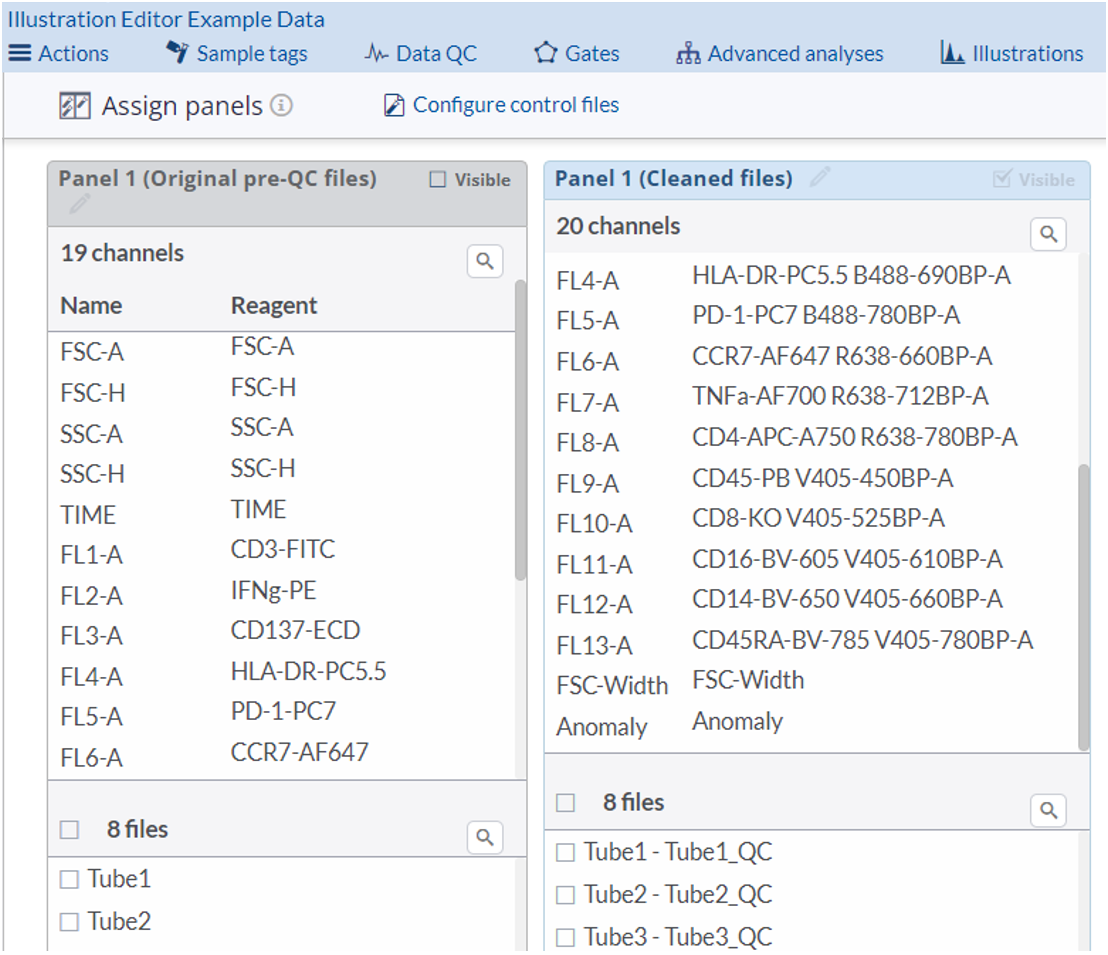Screen dimensions: 1108x955
Task: Select all 8 files in Original pre-QC panel
Action: tap(69, 829)
